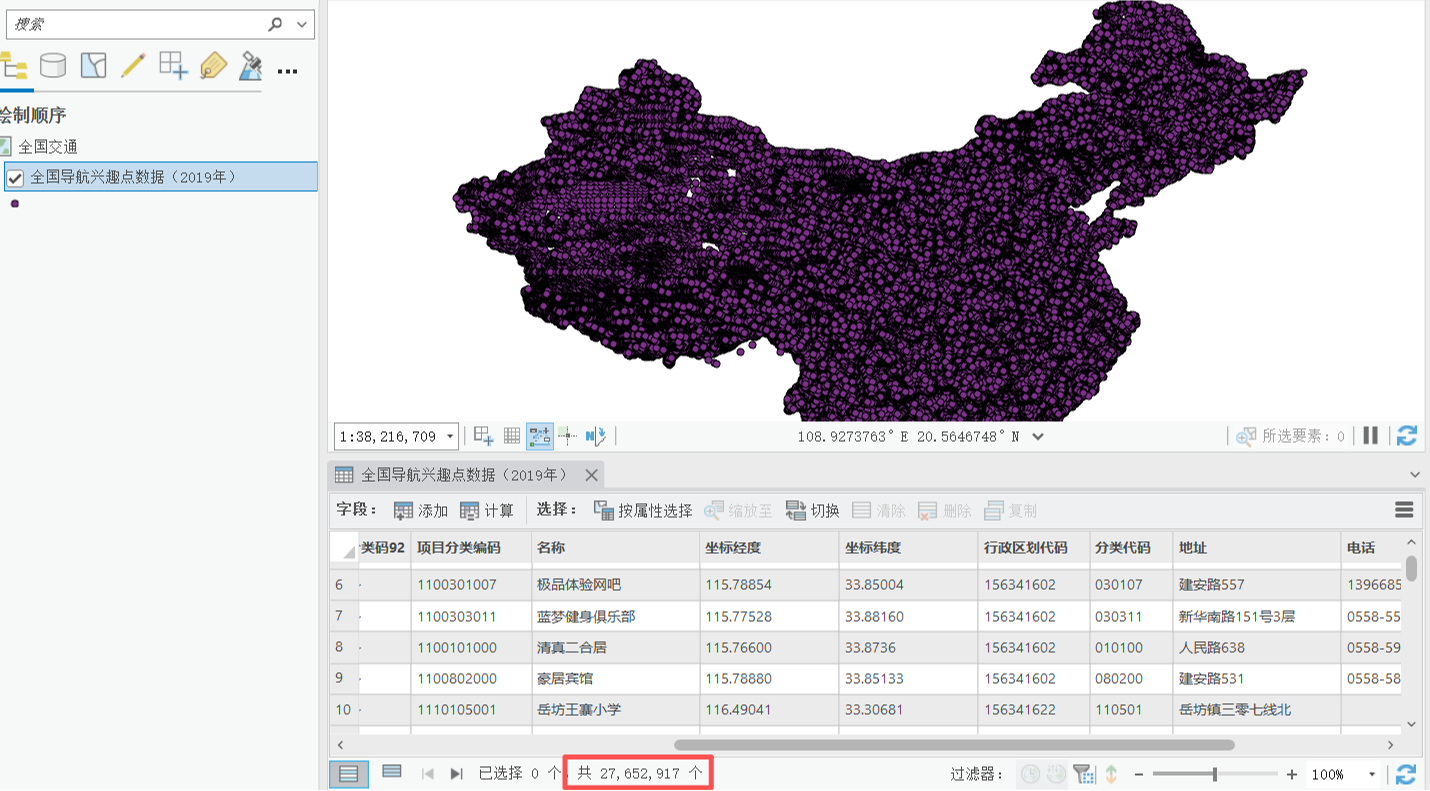Image resolution: width=1430 pixels, height=791 pixels.
Task: Open the attribute table hamburger menu
Action: click(1404, 510)
